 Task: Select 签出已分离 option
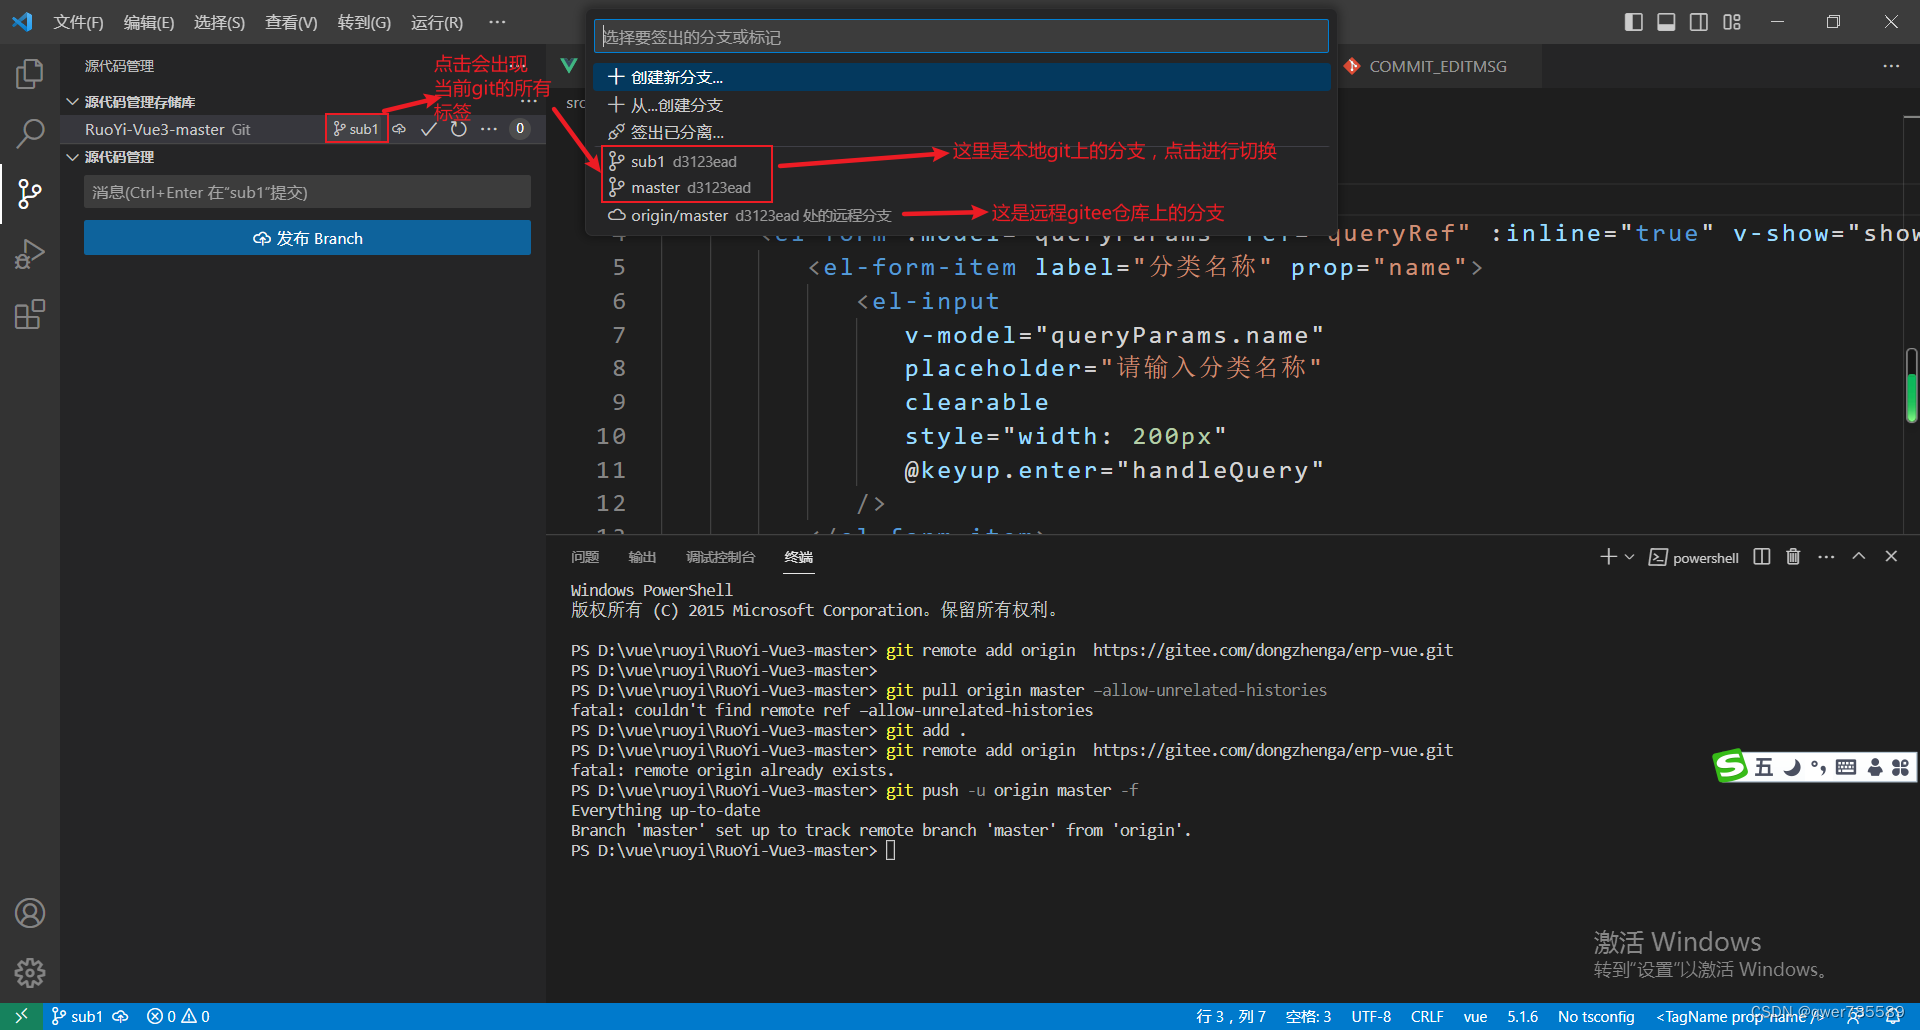click(x=961, y=132)
